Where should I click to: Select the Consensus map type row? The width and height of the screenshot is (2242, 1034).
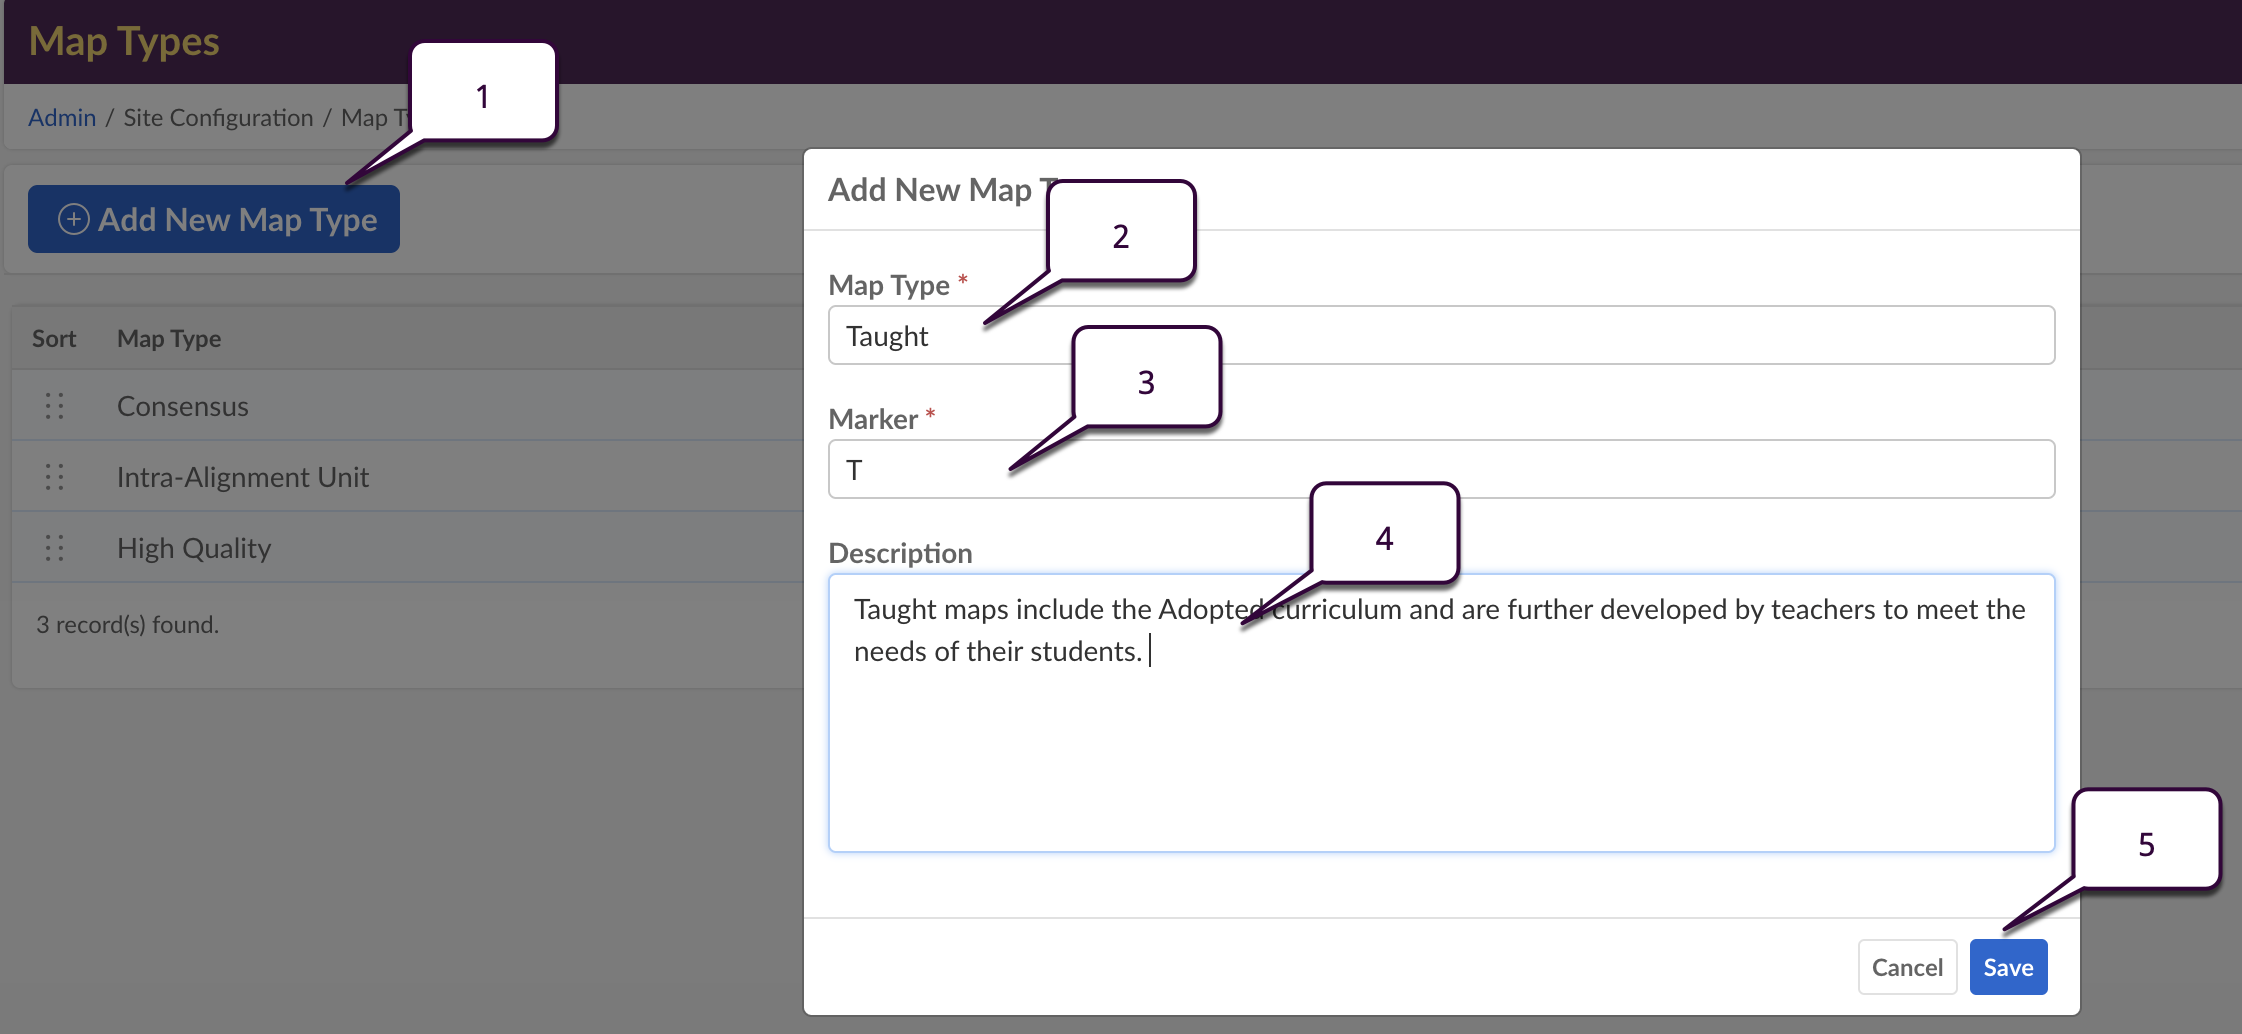coord(183,406)
